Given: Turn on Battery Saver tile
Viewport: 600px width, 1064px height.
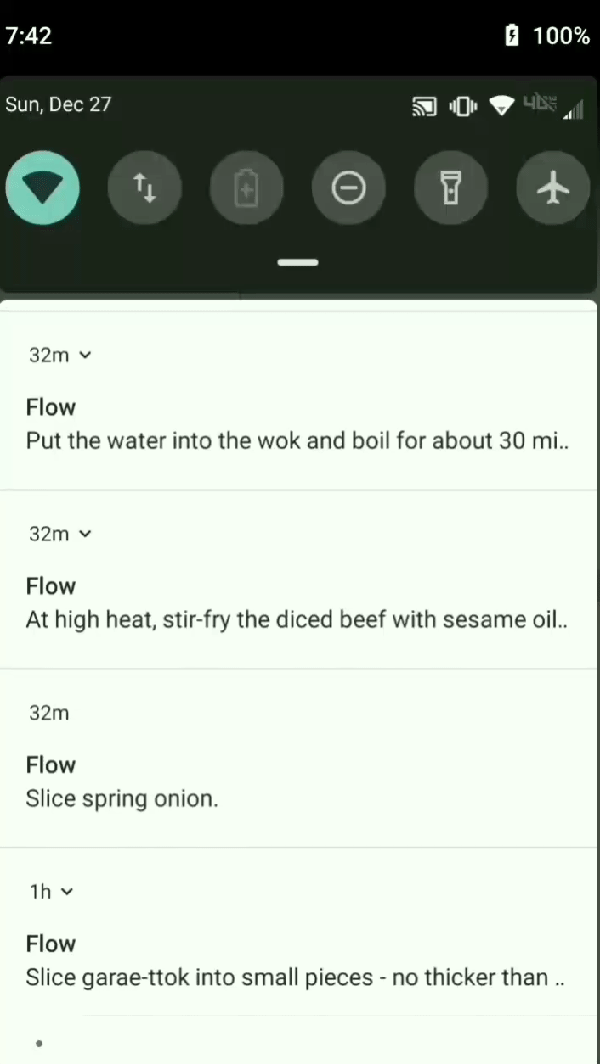Looking at the screenshot, I should point(247,188).
